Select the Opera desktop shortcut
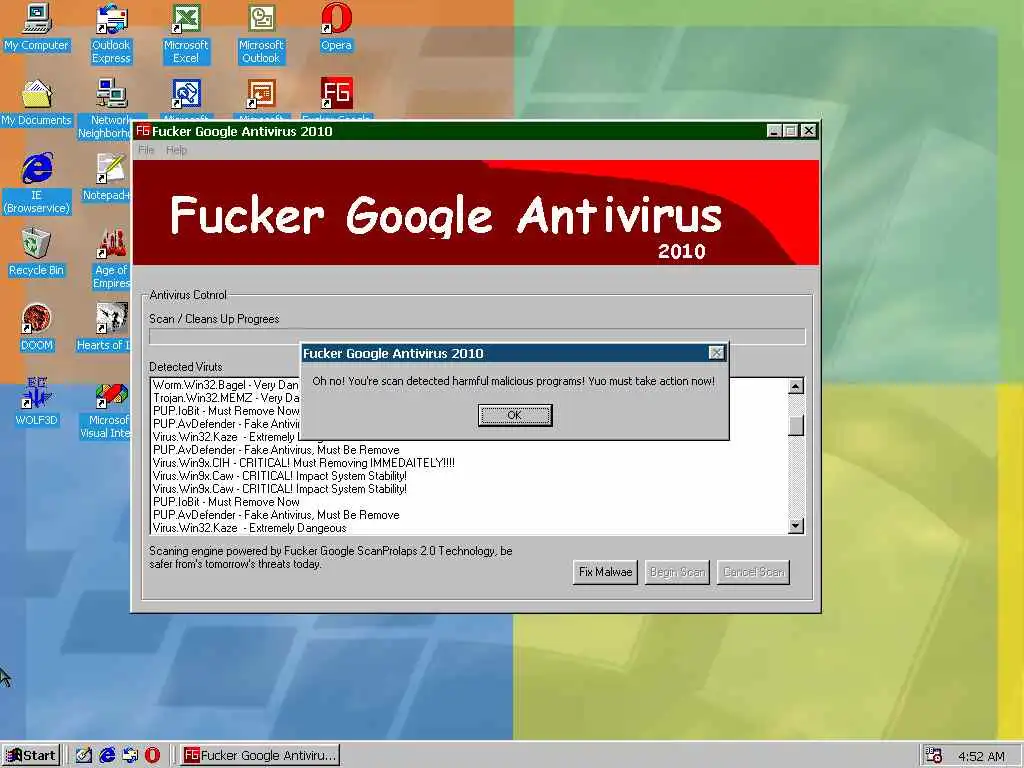This screenshot has height=768, width=1024. click(x=336, y=27)
